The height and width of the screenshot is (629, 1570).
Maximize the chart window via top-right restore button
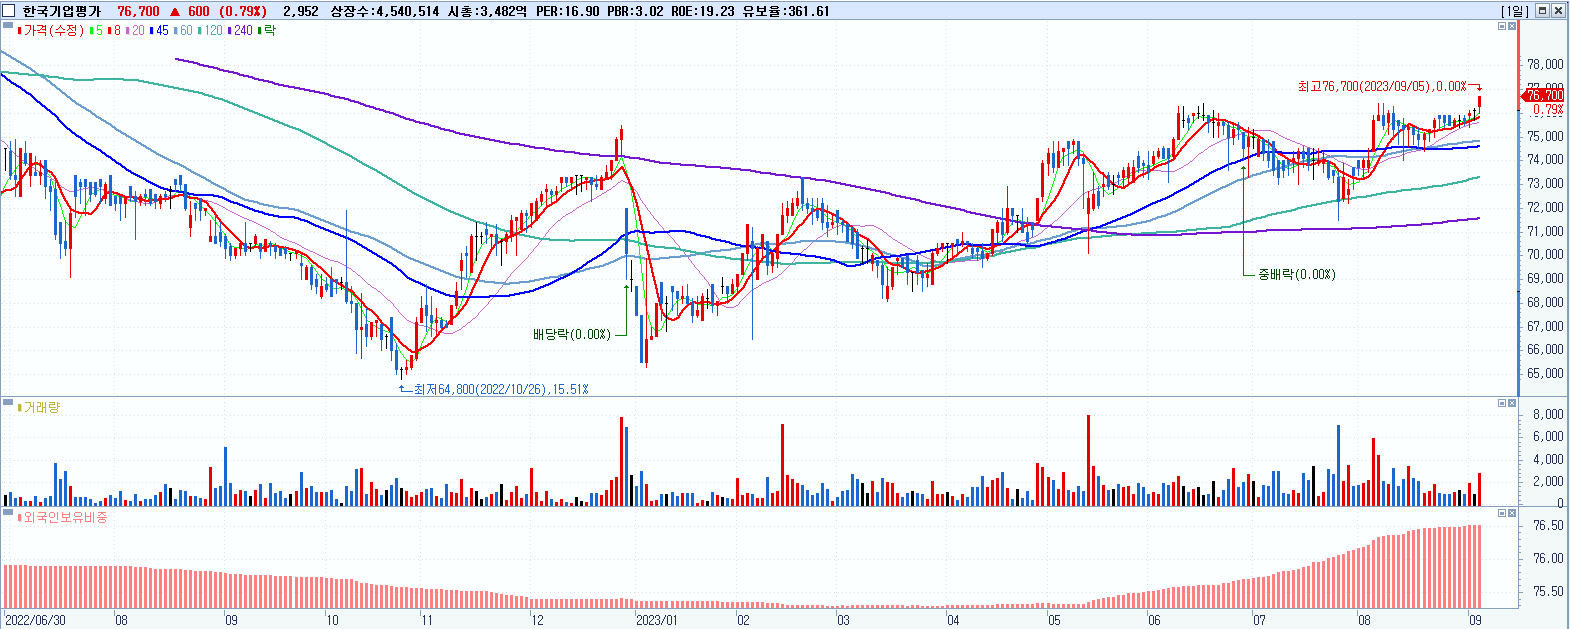point(1543,11)
